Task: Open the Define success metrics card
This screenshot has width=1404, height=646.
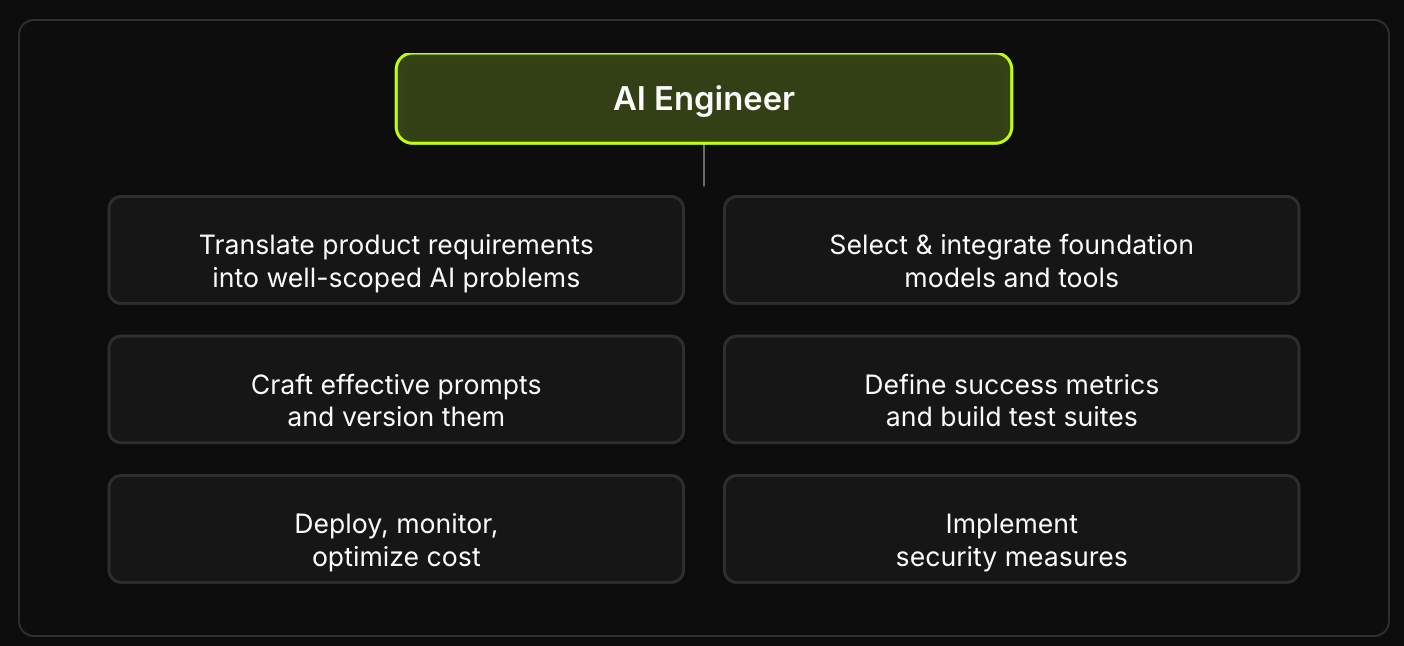Action: click(1011, 389)
